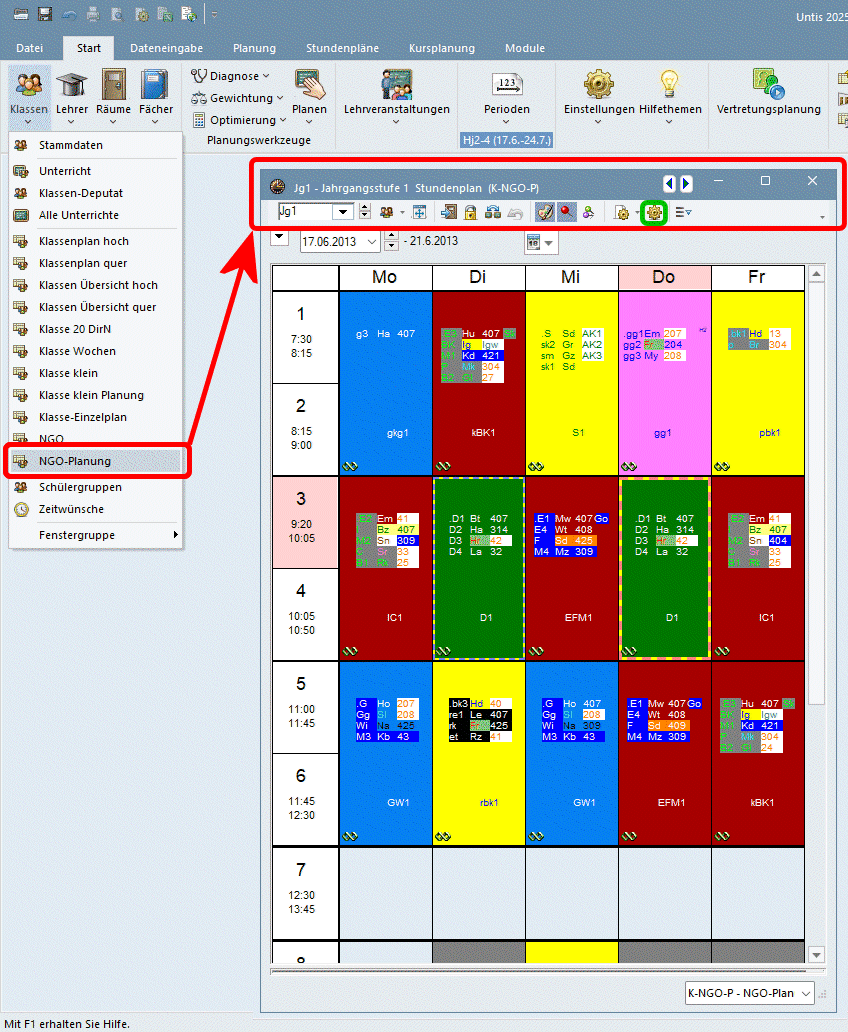848x1032 pixels.
Task: Open the Fächer book icon
Action: [155, 87]
